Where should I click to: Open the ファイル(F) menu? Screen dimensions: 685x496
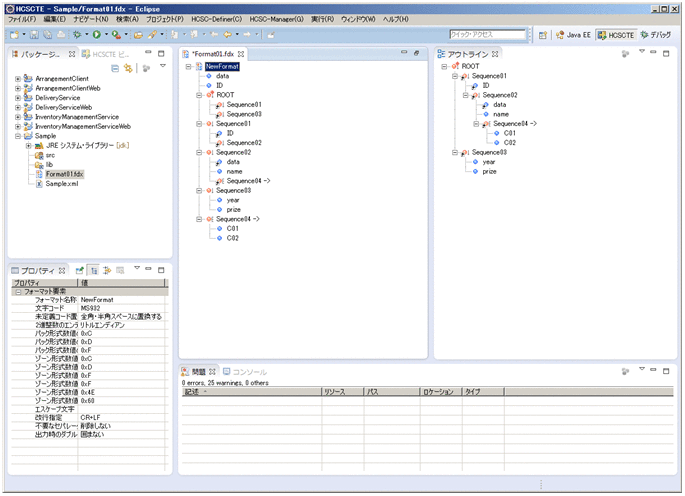tap(22, 19)
